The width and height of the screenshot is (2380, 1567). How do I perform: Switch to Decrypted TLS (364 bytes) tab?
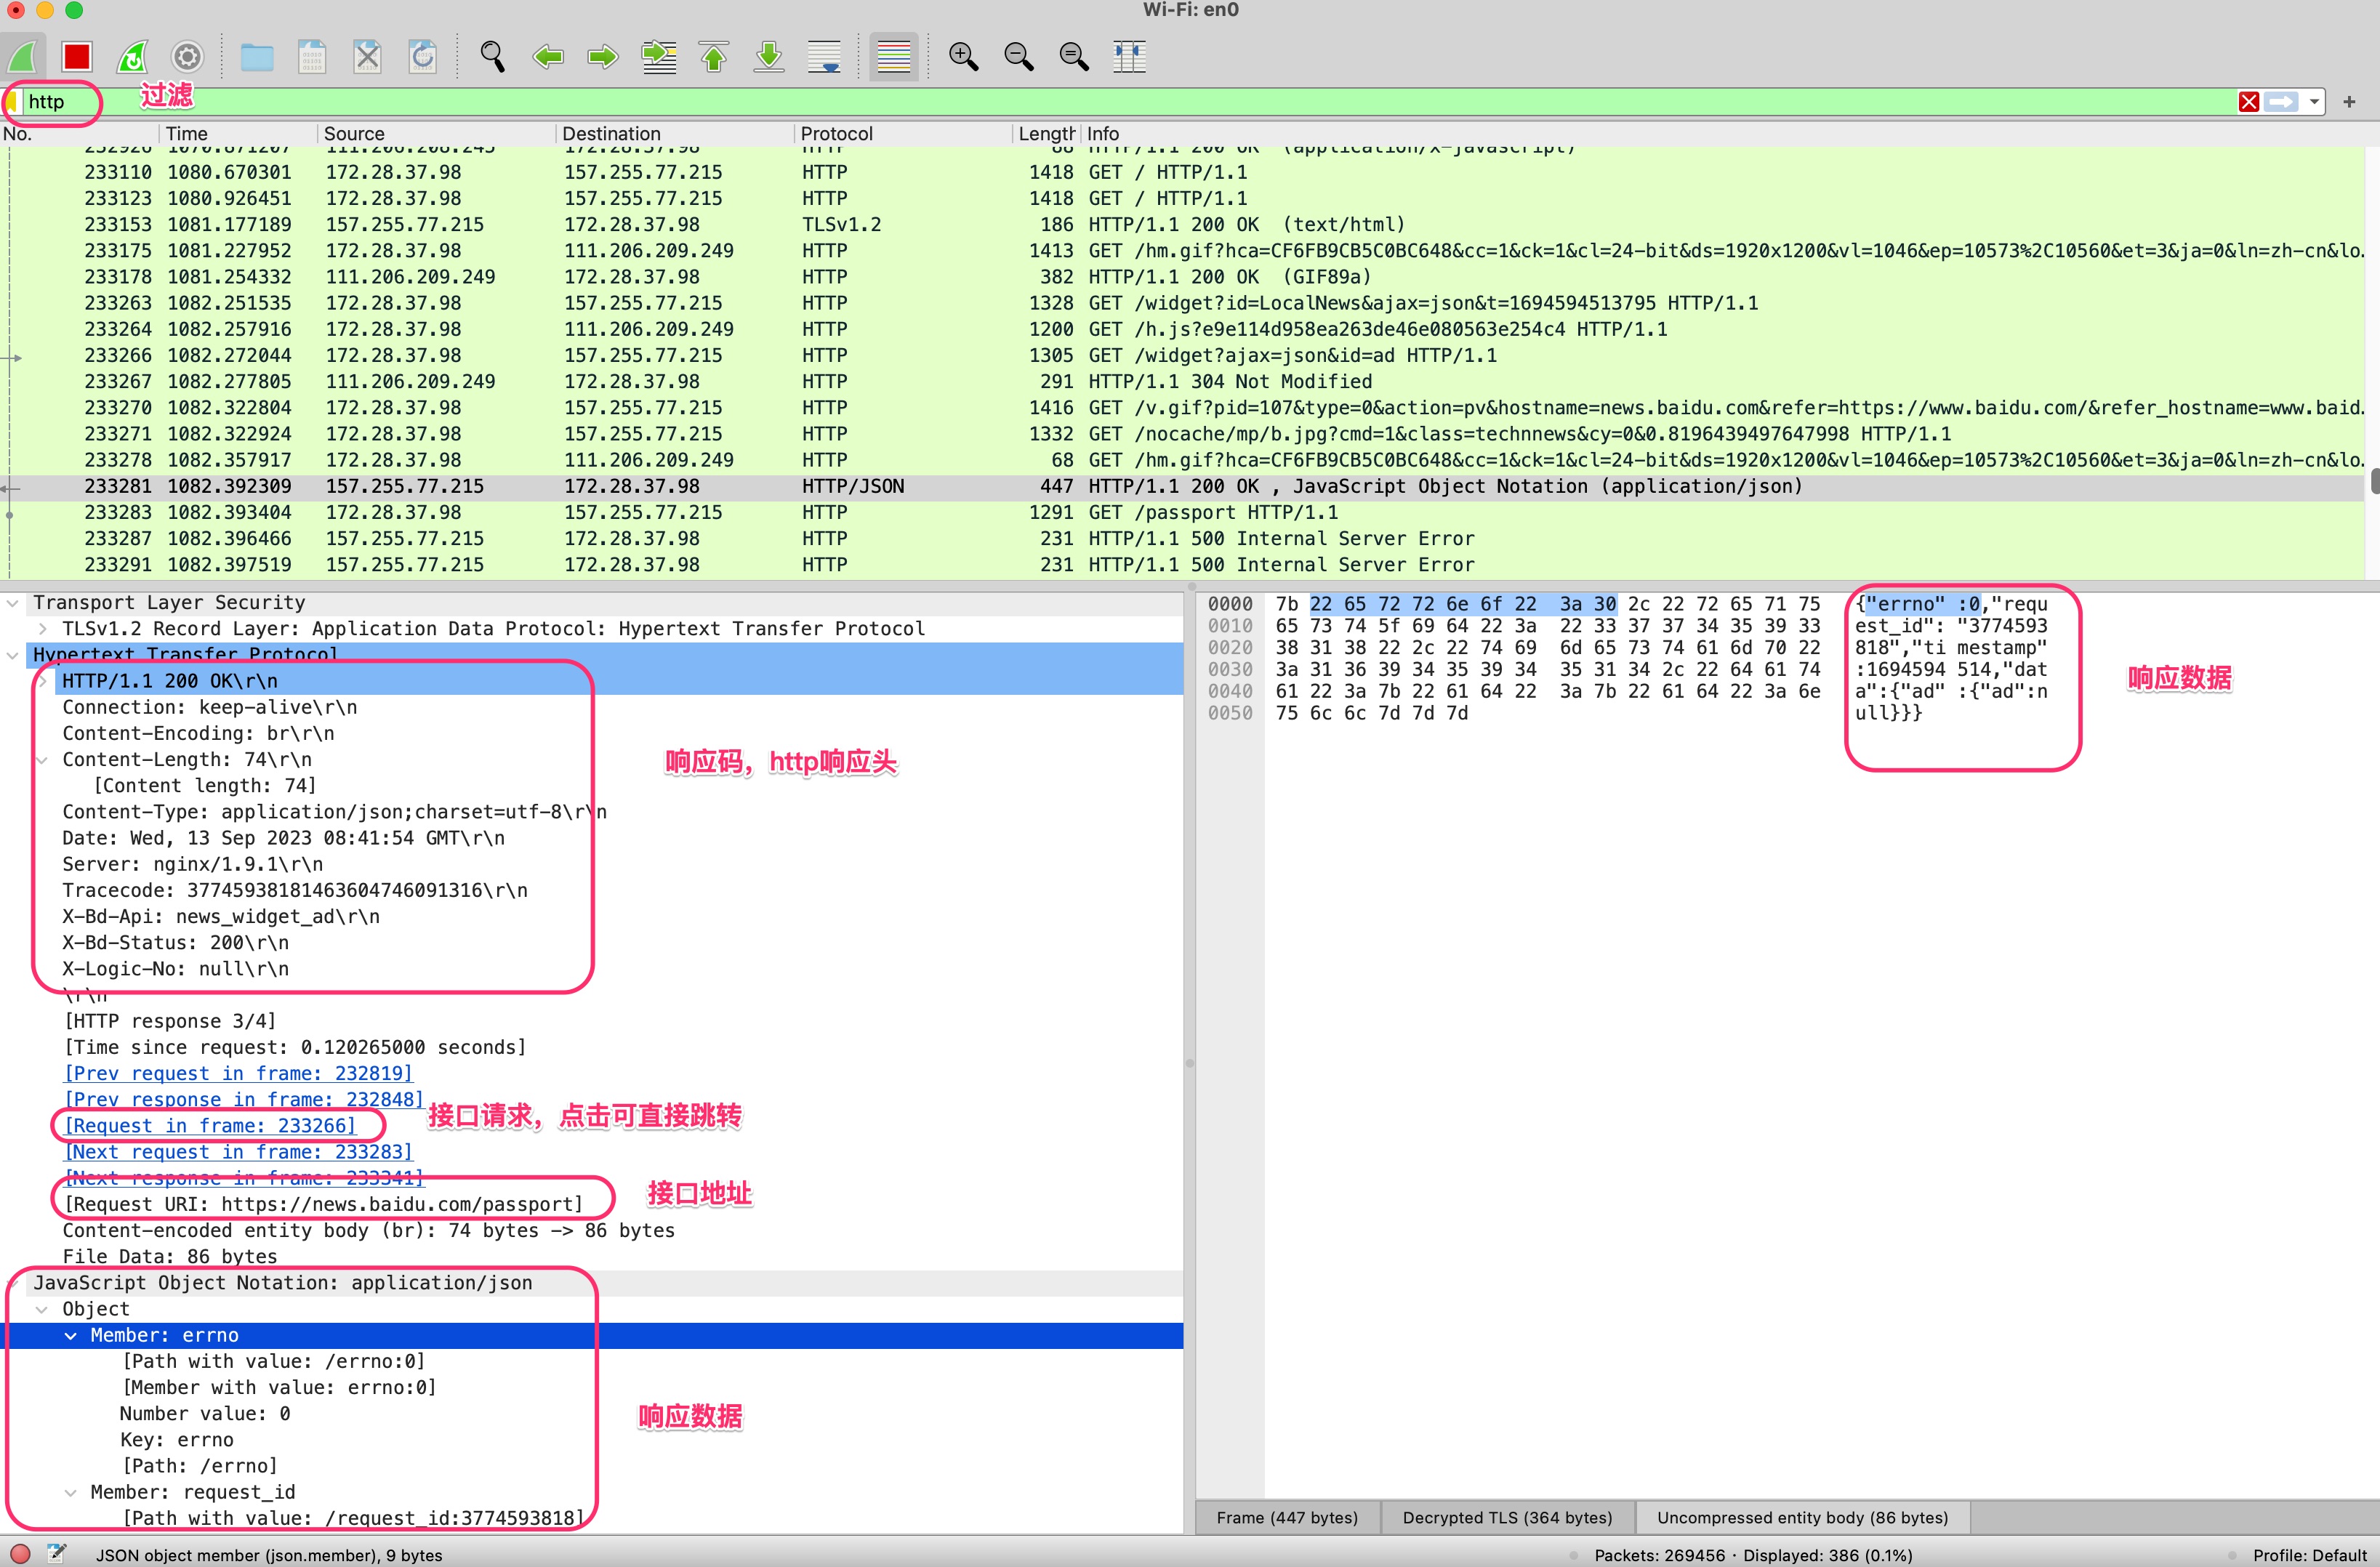point(1507,1517)
